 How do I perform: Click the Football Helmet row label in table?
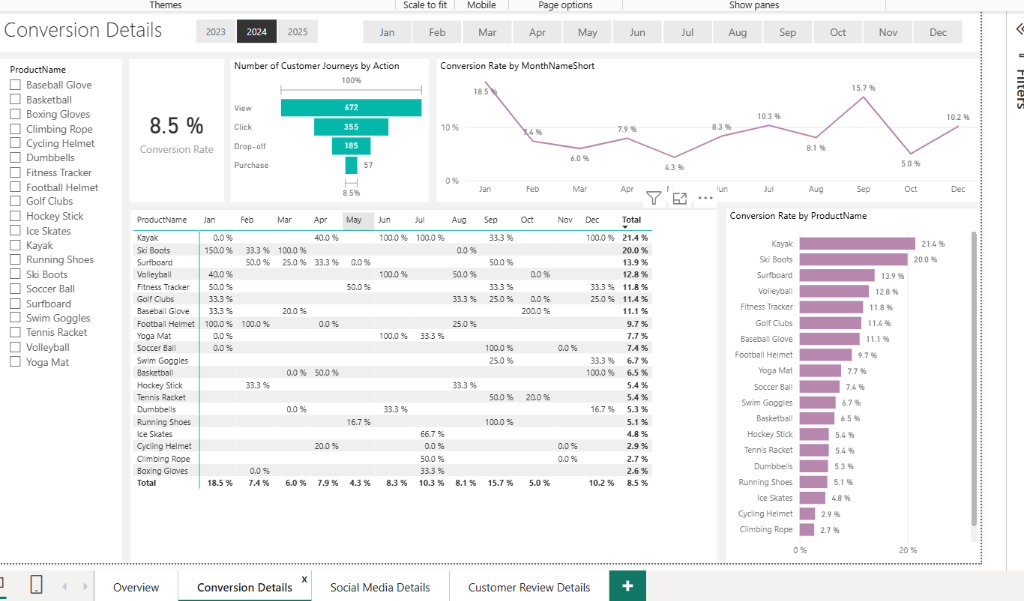pos(166,324)
